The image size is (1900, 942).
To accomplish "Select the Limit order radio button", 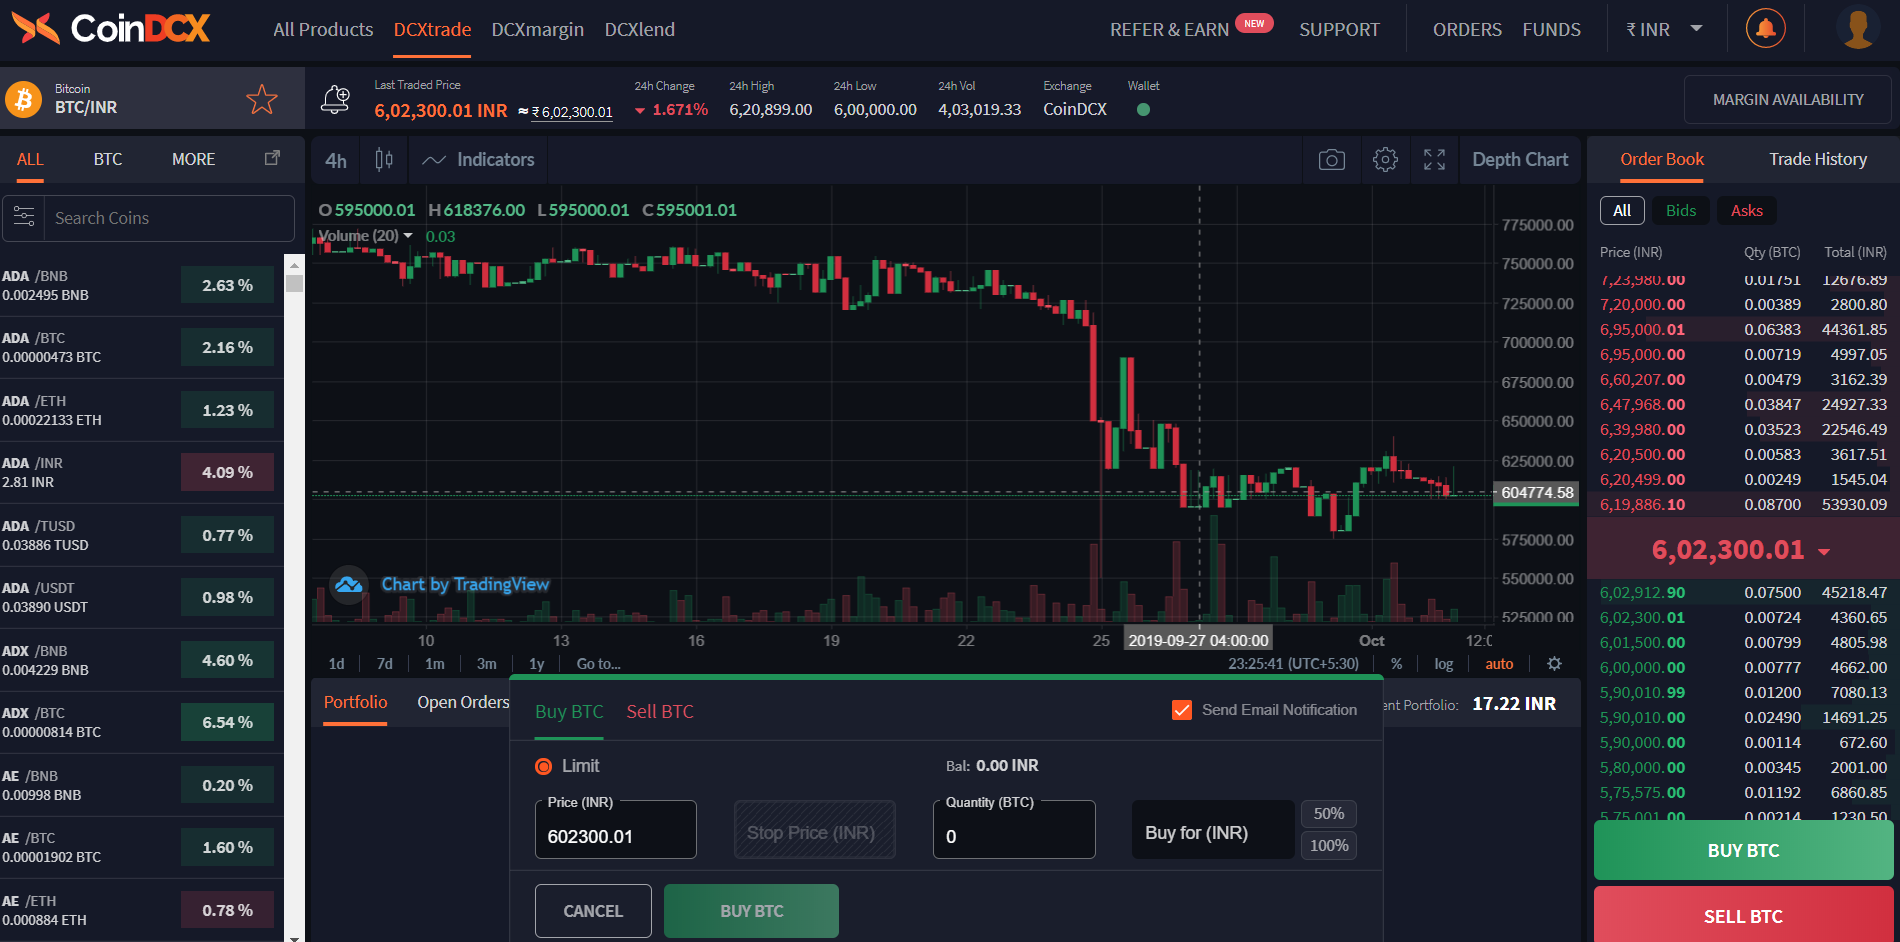I will (544, 766).
